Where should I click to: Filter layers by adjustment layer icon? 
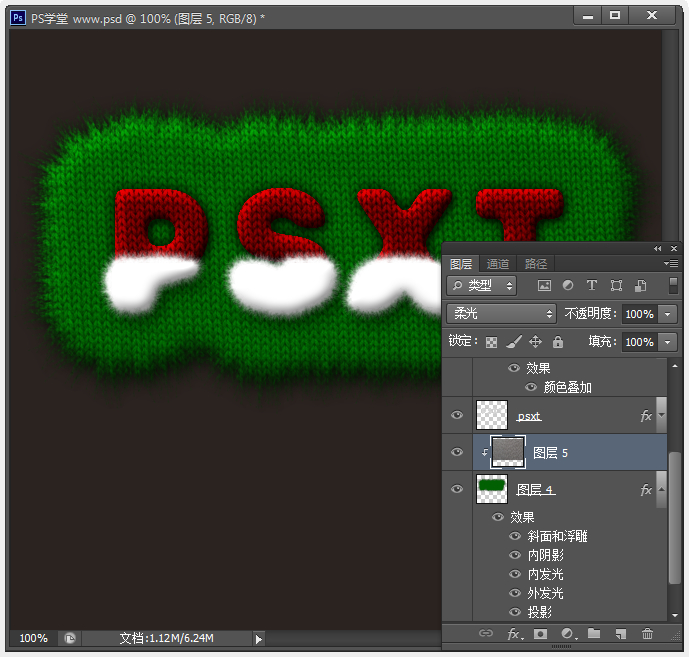[x=568, y=286]
